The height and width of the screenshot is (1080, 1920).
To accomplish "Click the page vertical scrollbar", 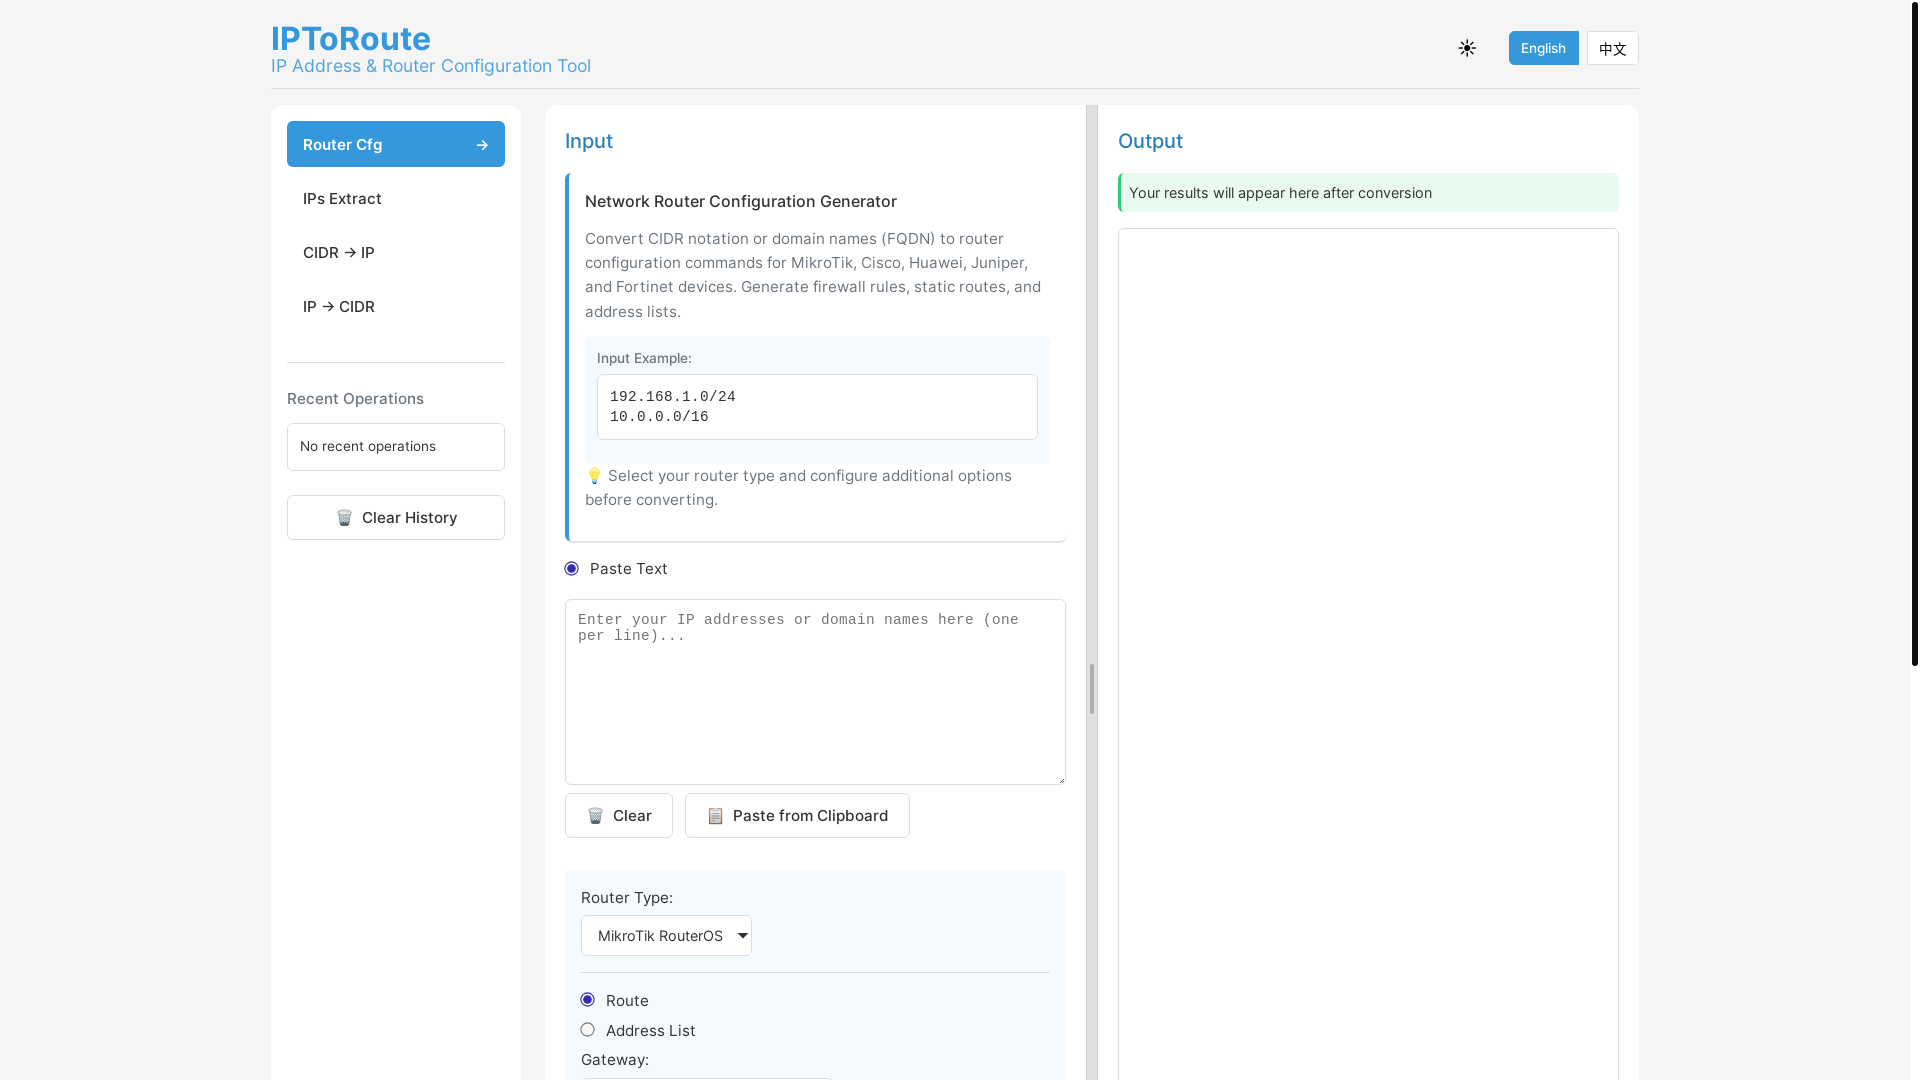I will click(1914, 333).
